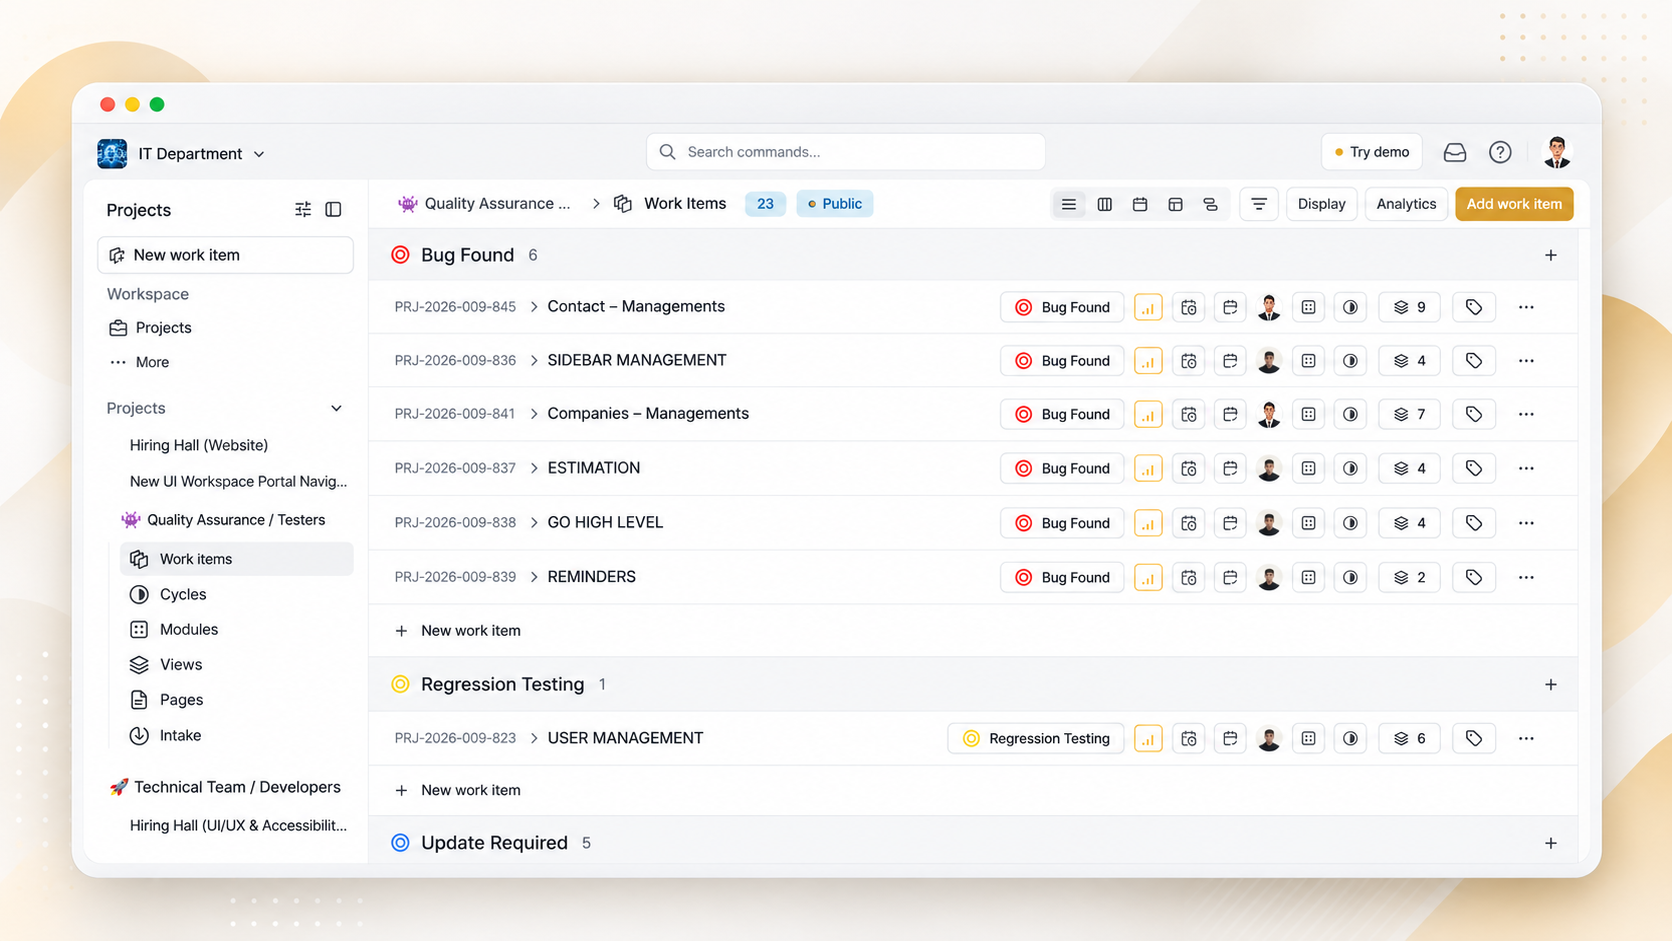Screen dimensions: 1672x941
Task: Go to Quality Assurance breadcrumb
Action: (485, 204)
